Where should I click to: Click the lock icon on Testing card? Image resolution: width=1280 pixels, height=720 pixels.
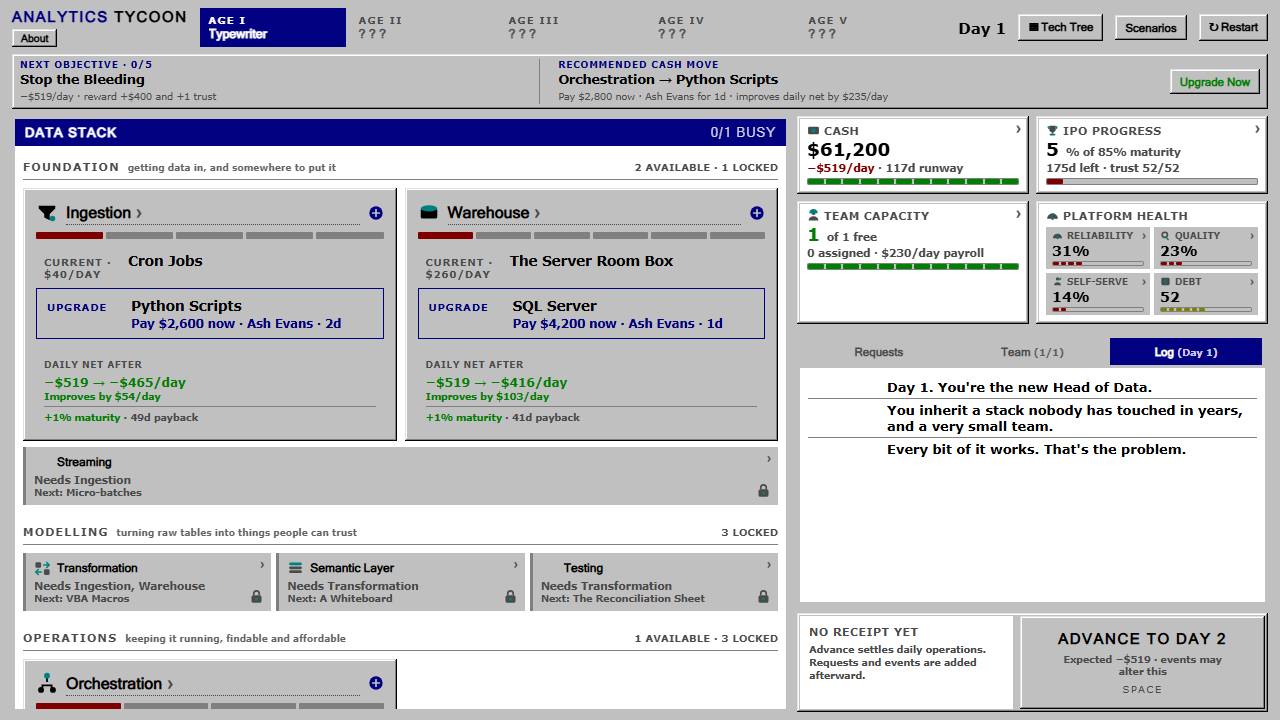(x=763, y=597)
